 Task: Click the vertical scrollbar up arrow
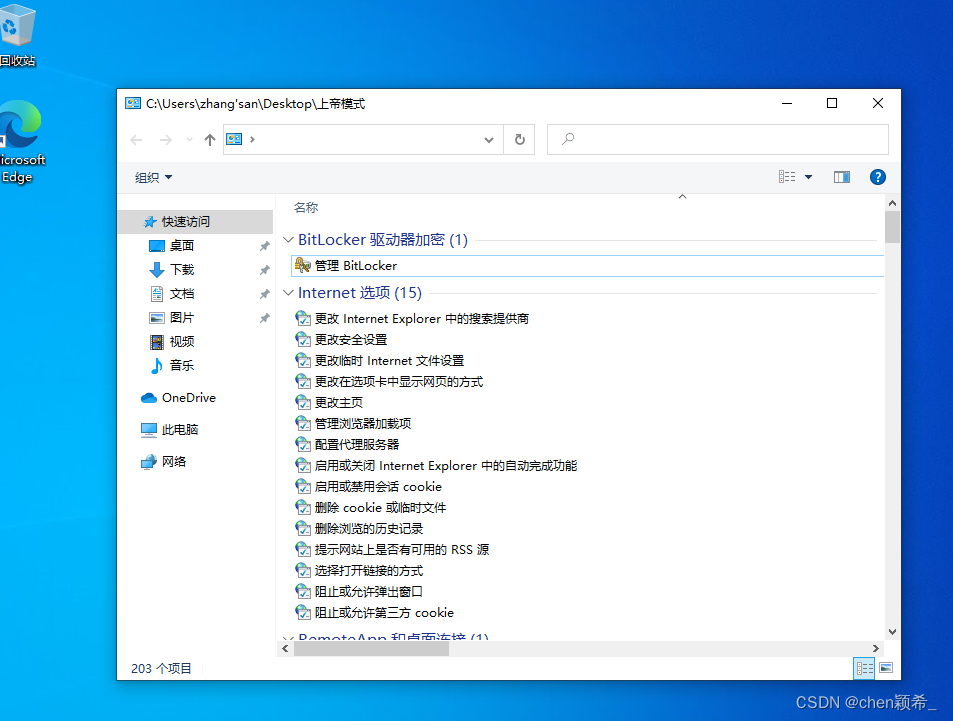tap(892, 203)
